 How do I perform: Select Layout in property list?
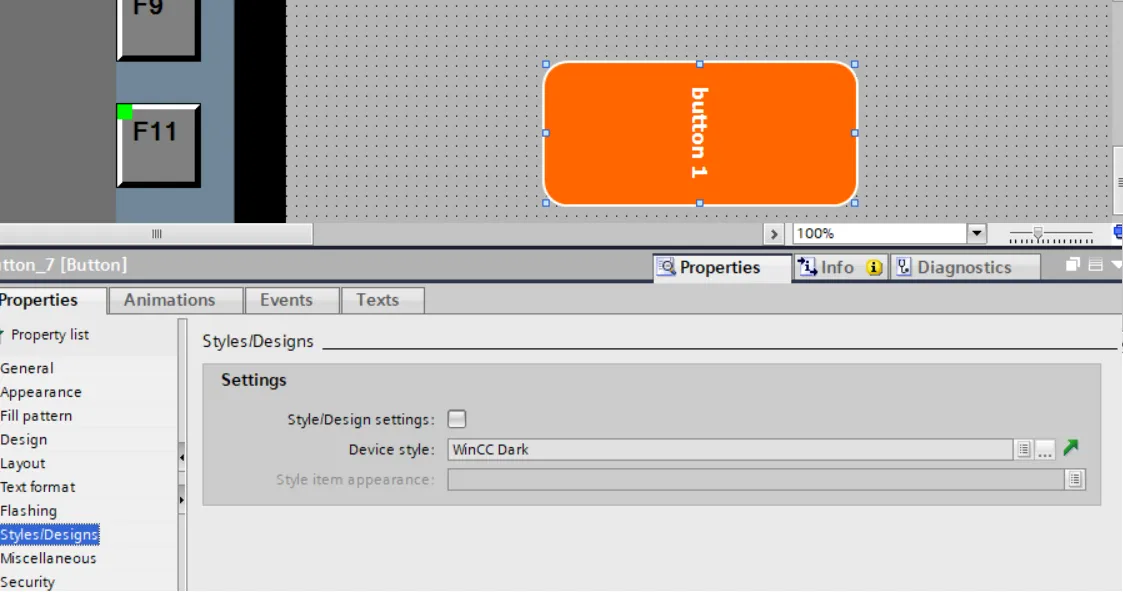(23, 463)
